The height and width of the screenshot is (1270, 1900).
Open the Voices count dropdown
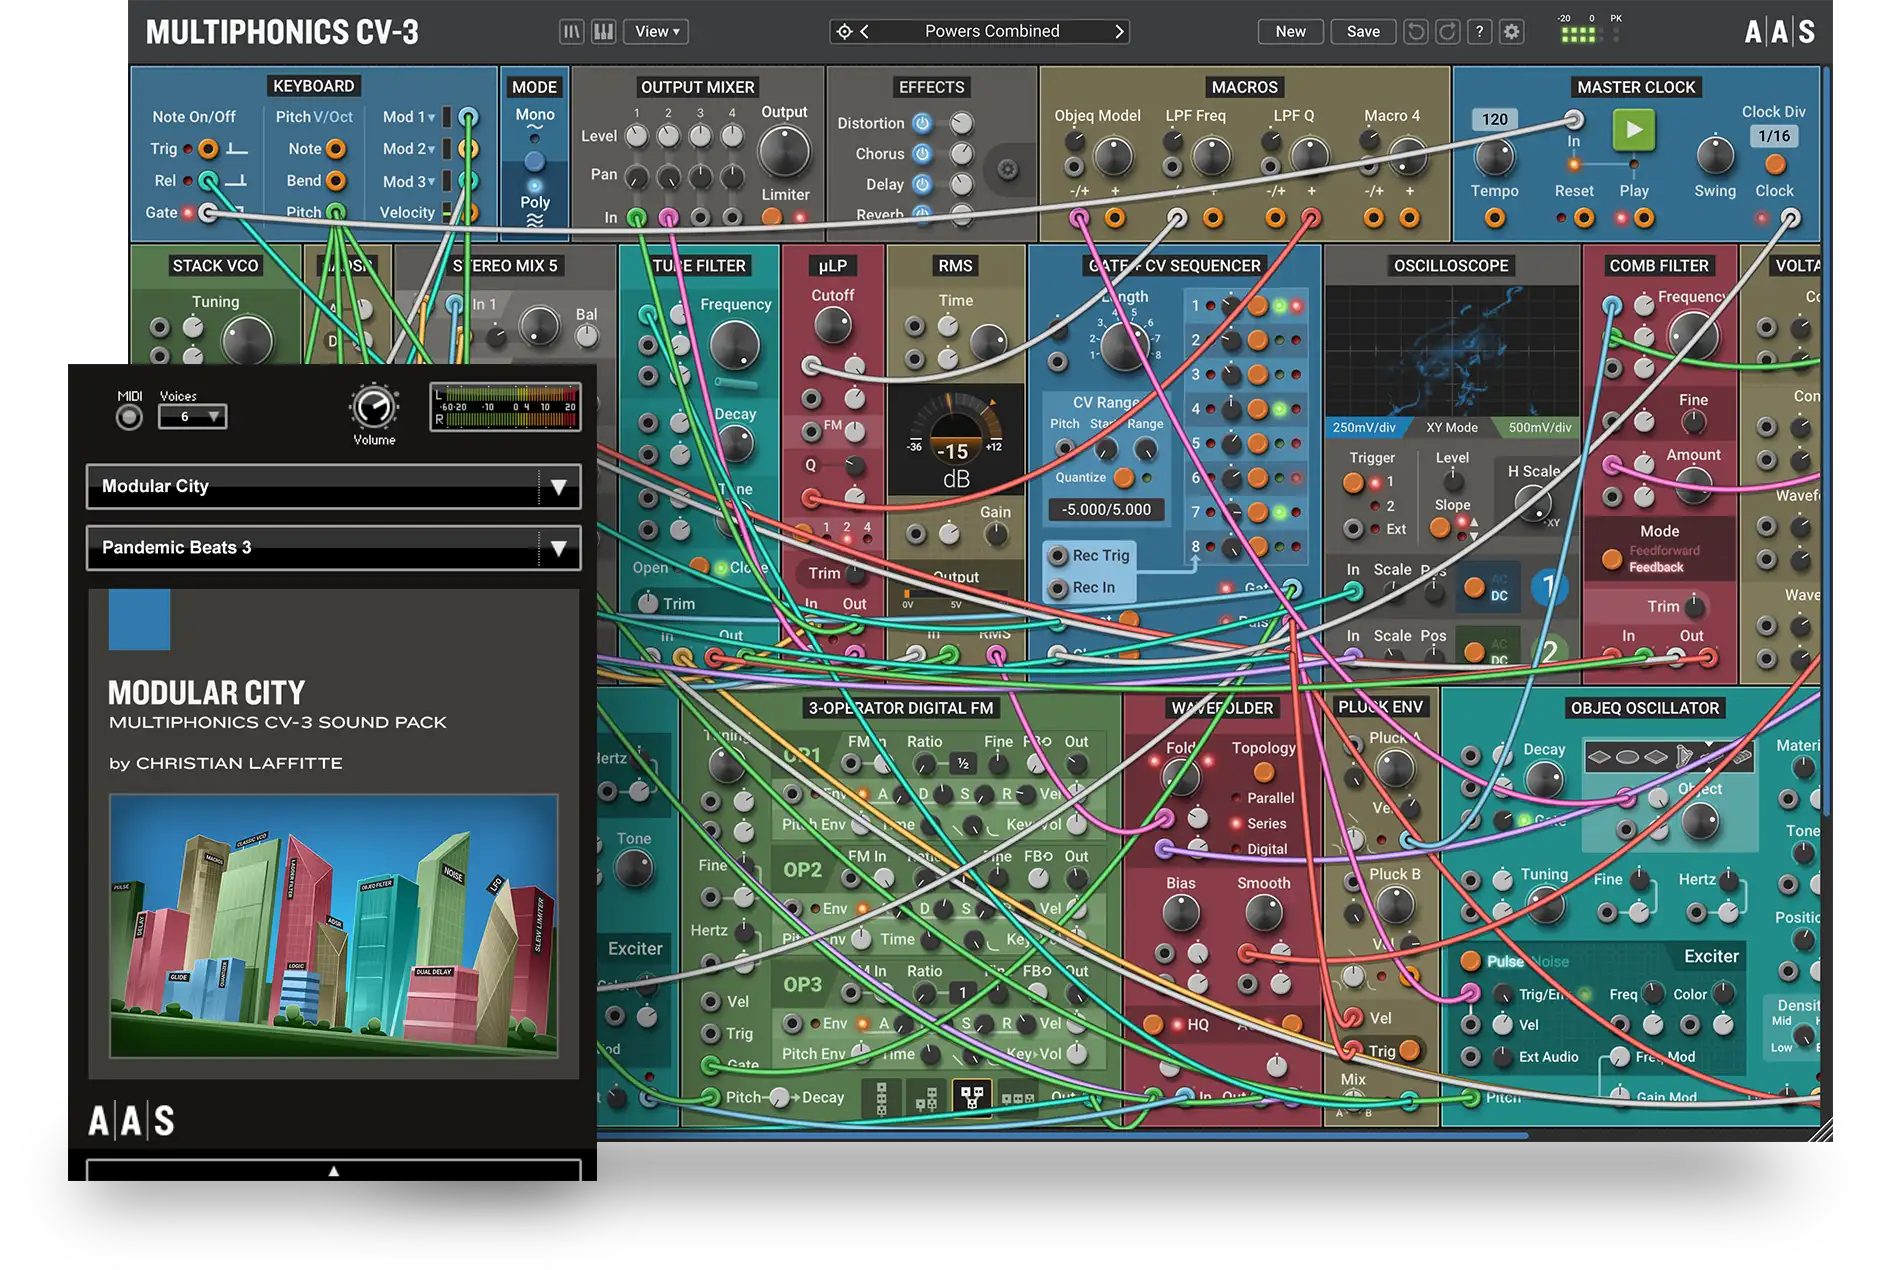[x=193, y=416]
